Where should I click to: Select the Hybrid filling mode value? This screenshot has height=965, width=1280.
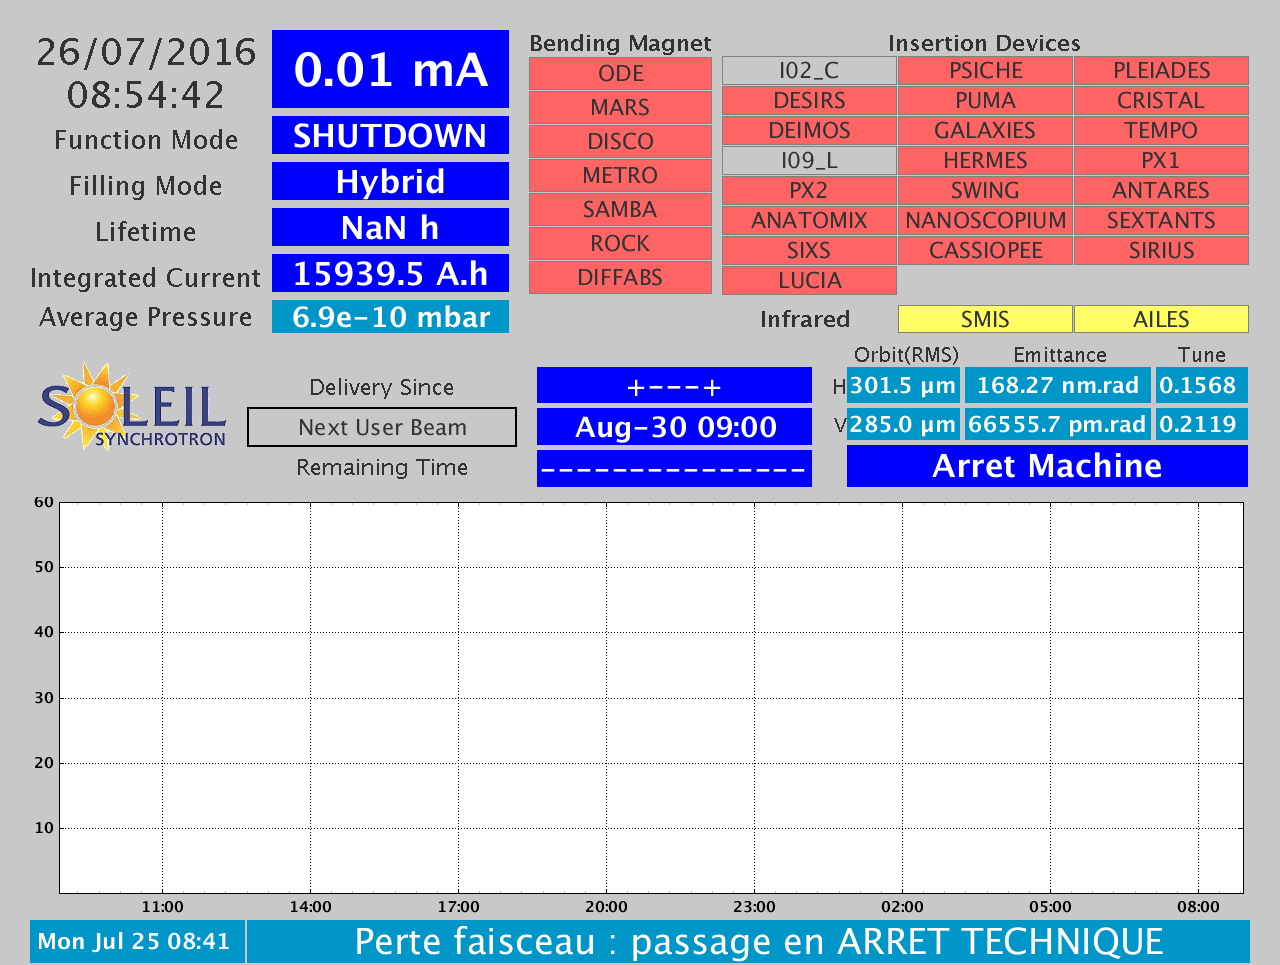(x=390, y=181)
